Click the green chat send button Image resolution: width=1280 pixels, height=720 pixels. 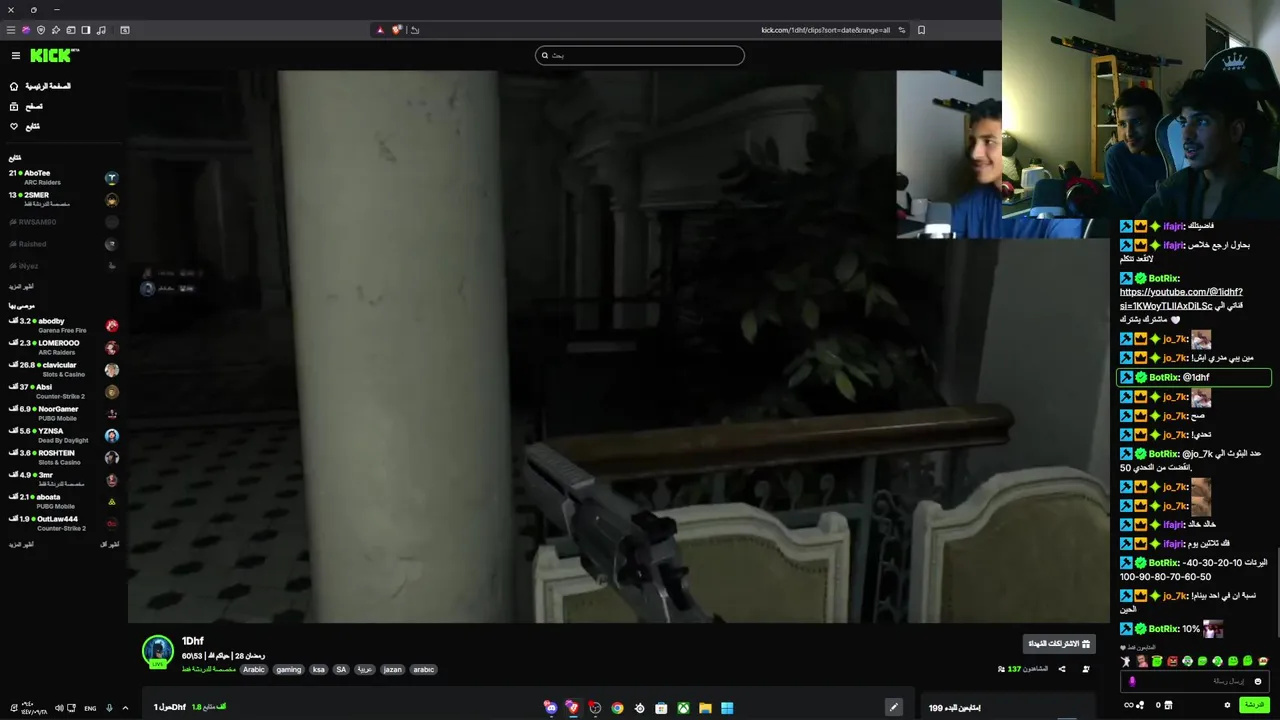tap(1253, 705)
